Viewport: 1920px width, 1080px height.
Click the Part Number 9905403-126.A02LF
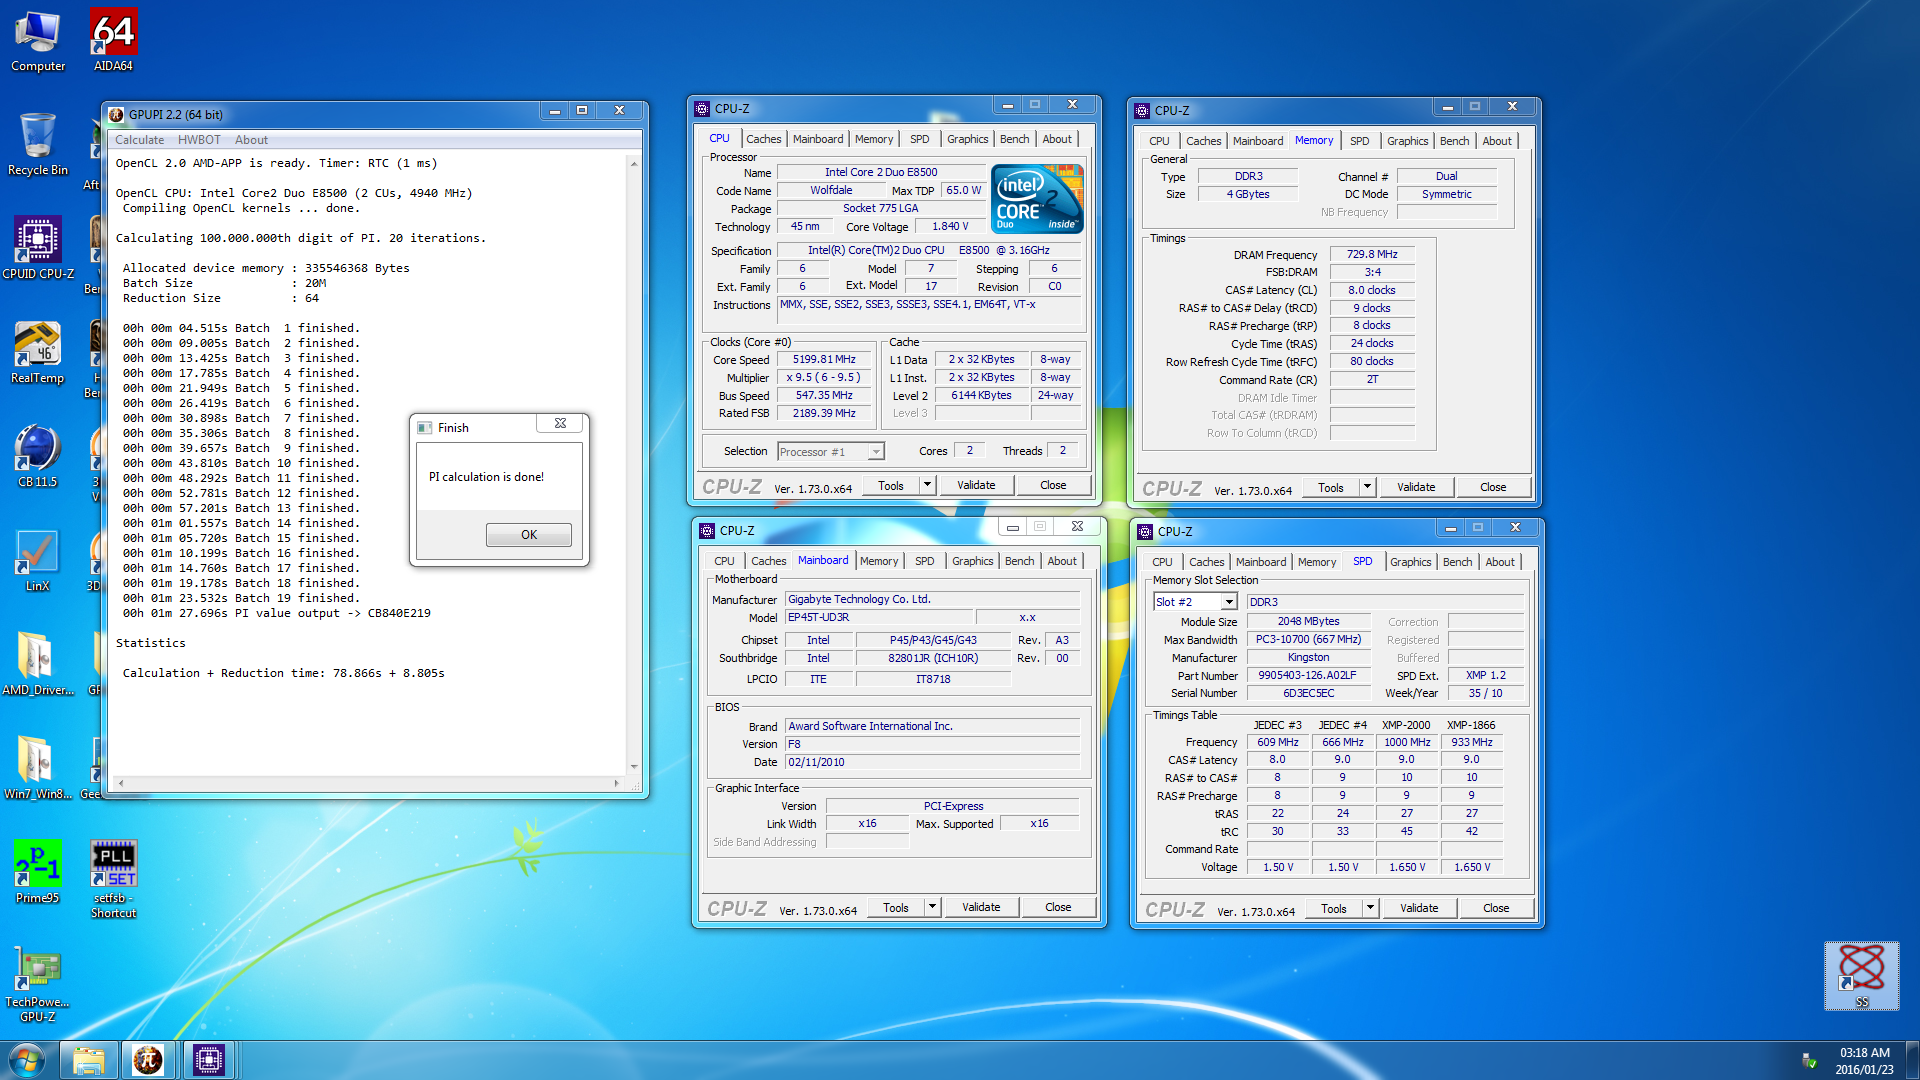[1308, 675]
